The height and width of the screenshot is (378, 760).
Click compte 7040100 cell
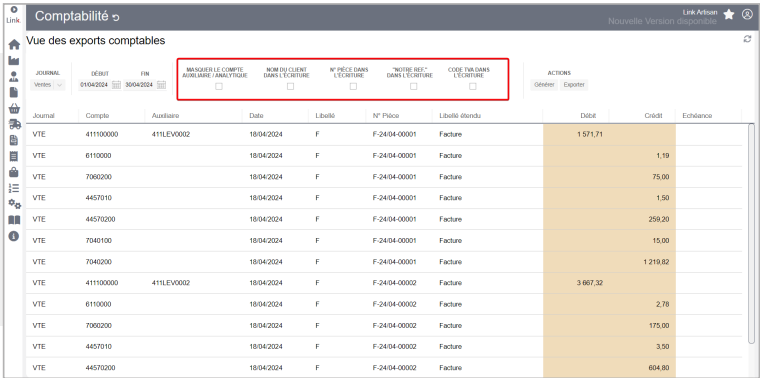pyautogui.click(x=98, y=240)
